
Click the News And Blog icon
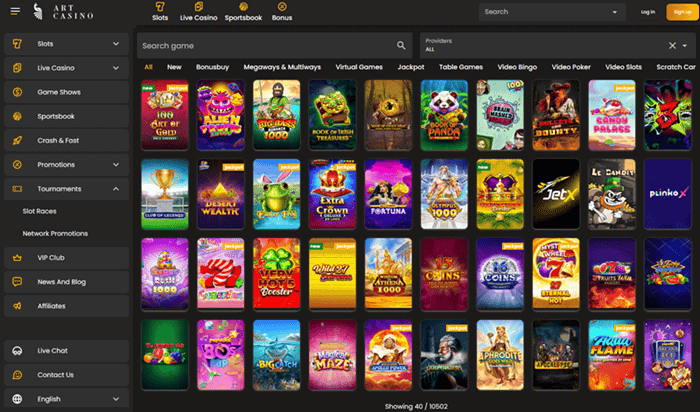(17, 282)
